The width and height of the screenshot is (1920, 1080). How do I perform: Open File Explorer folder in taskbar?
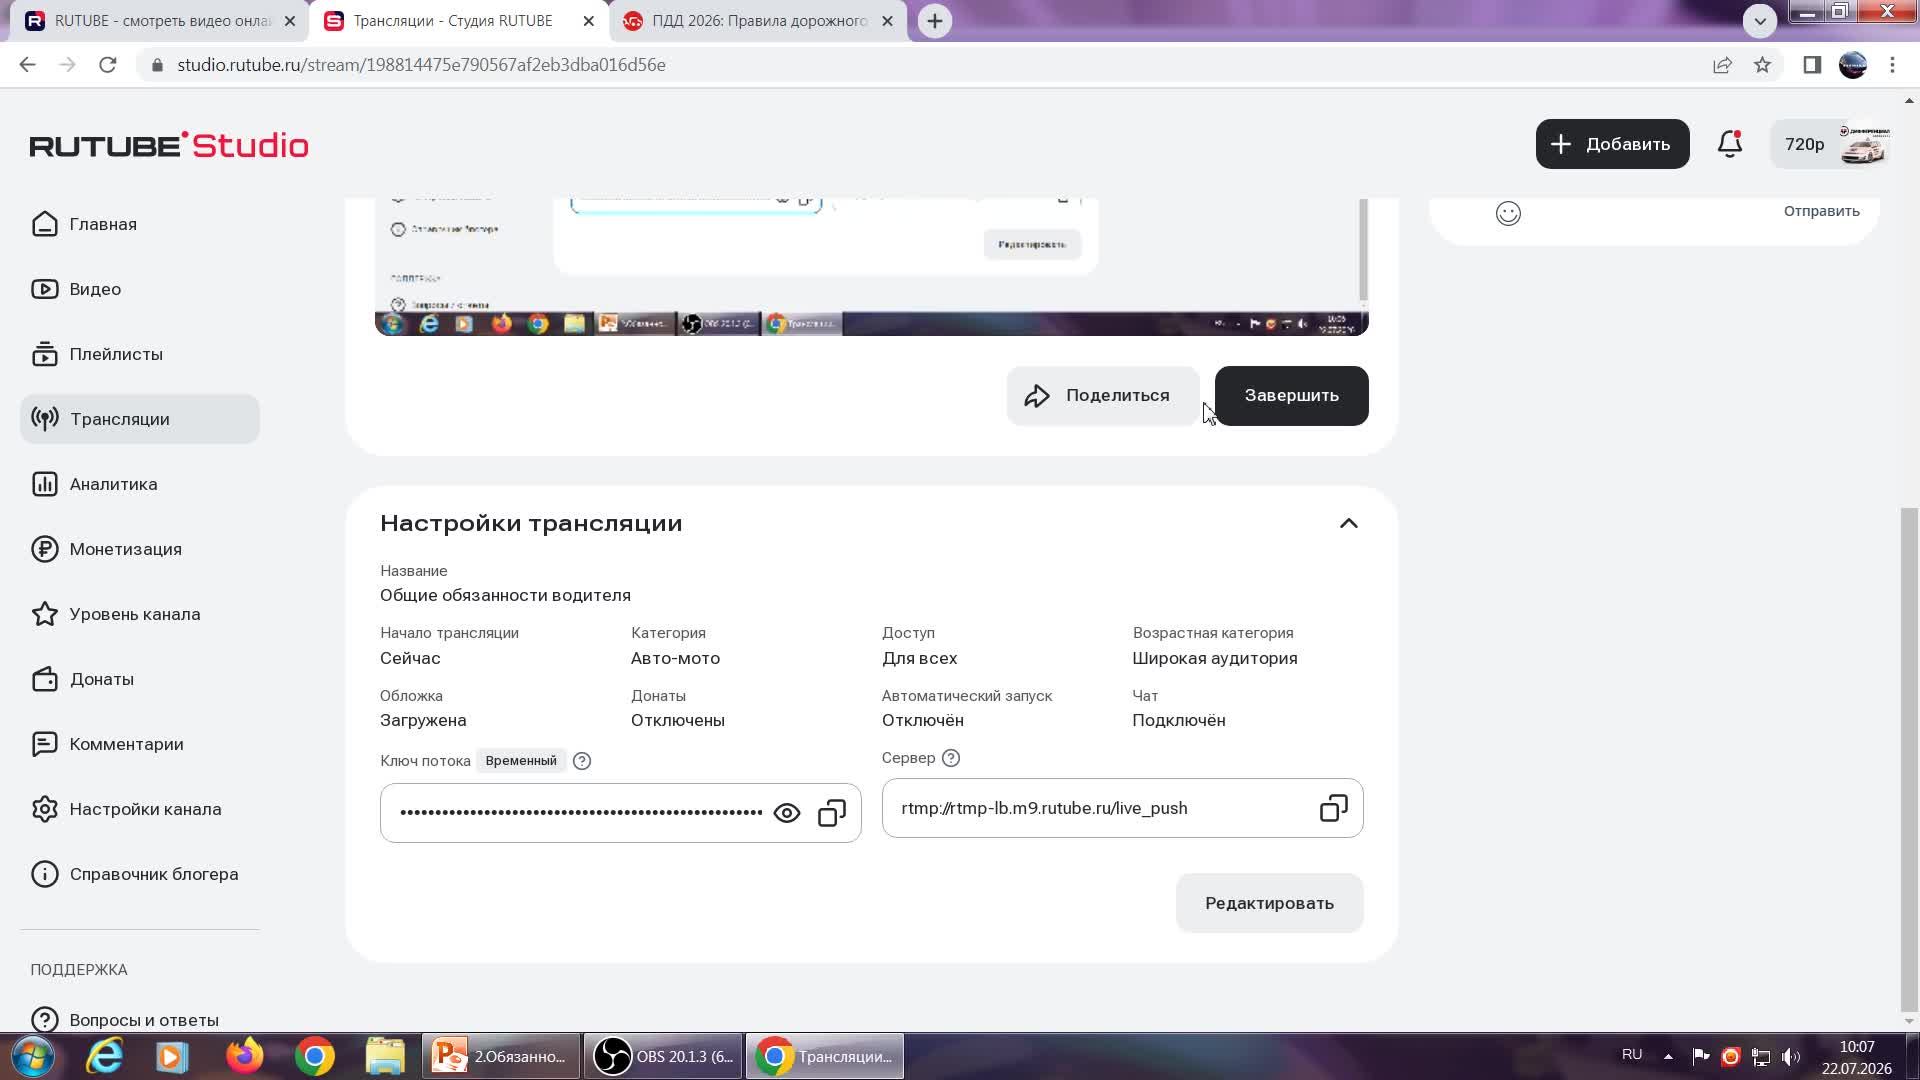coord(384,1057)
